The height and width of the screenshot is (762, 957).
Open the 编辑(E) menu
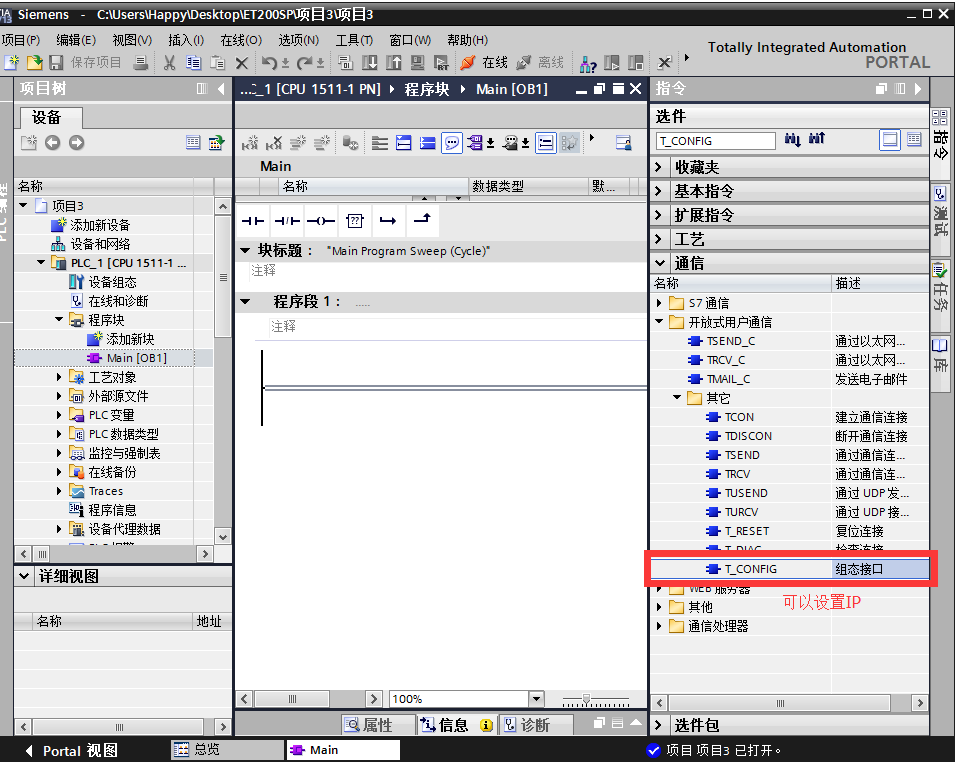[x=76, y=40]
